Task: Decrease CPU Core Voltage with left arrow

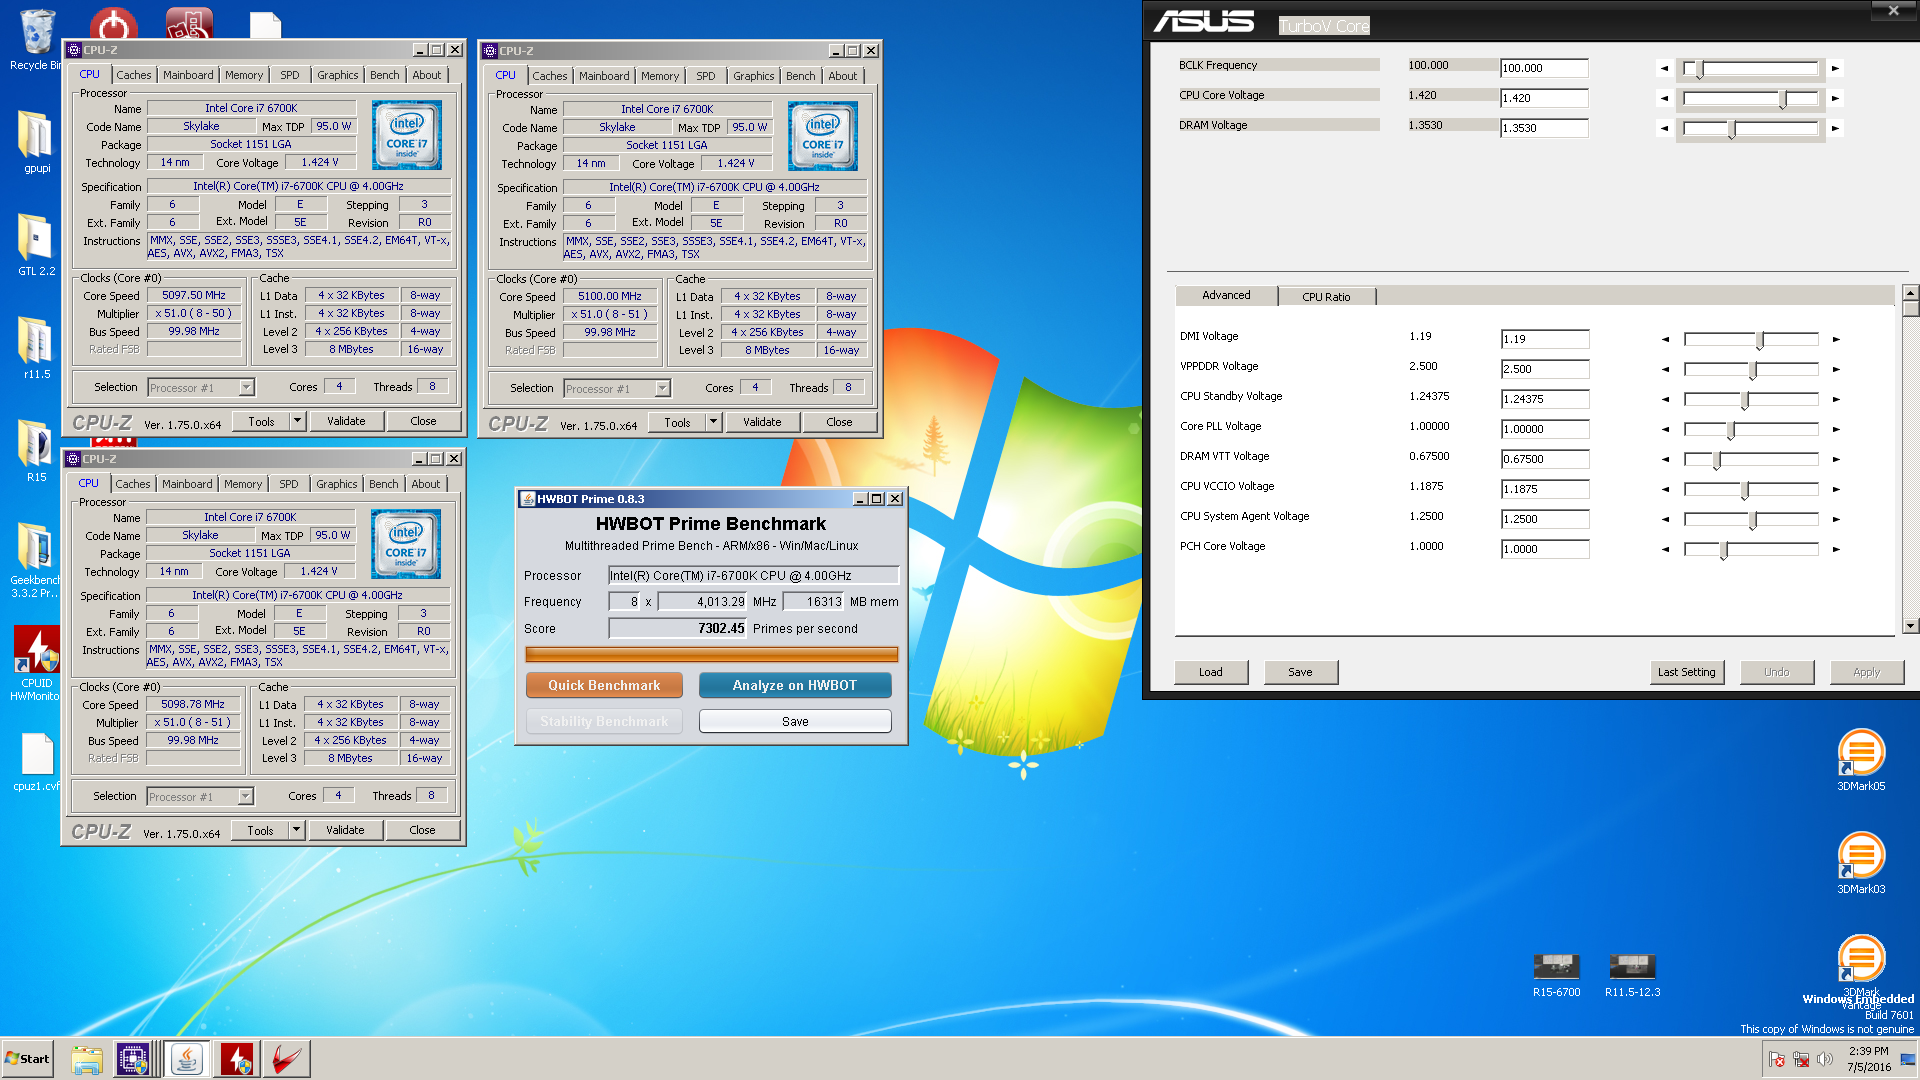Action: tap(1664, 99)
